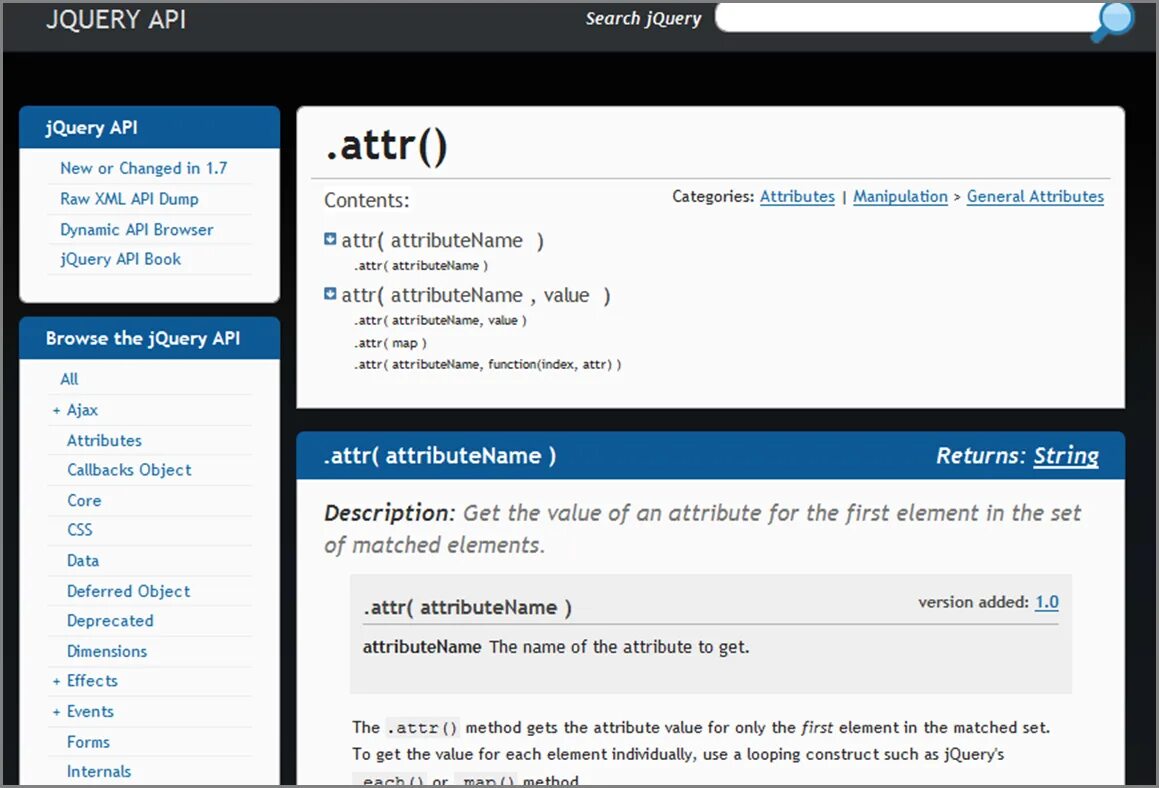Screen dimensions: 1159x788
Task: Open the String return type link
Action: pyautogui.click(x=1066, y=455)
